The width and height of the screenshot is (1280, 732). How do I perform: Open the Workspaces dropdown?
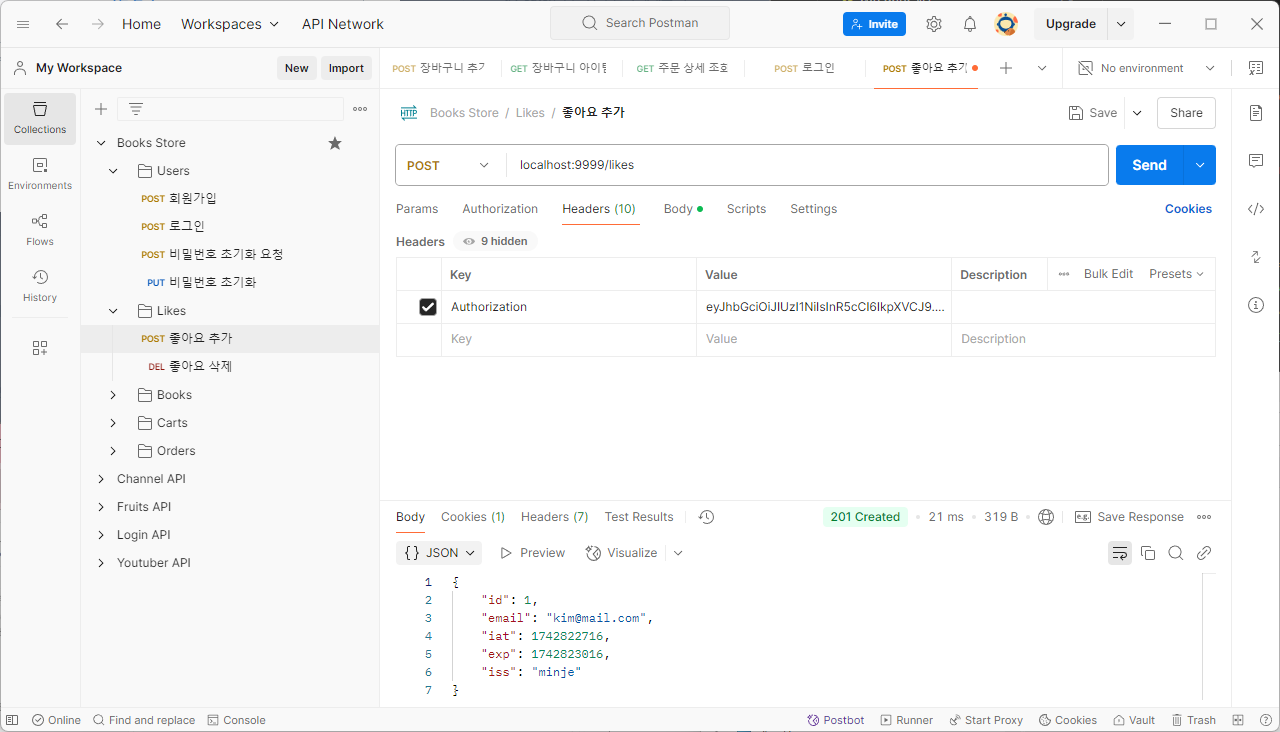pos(230,24)
